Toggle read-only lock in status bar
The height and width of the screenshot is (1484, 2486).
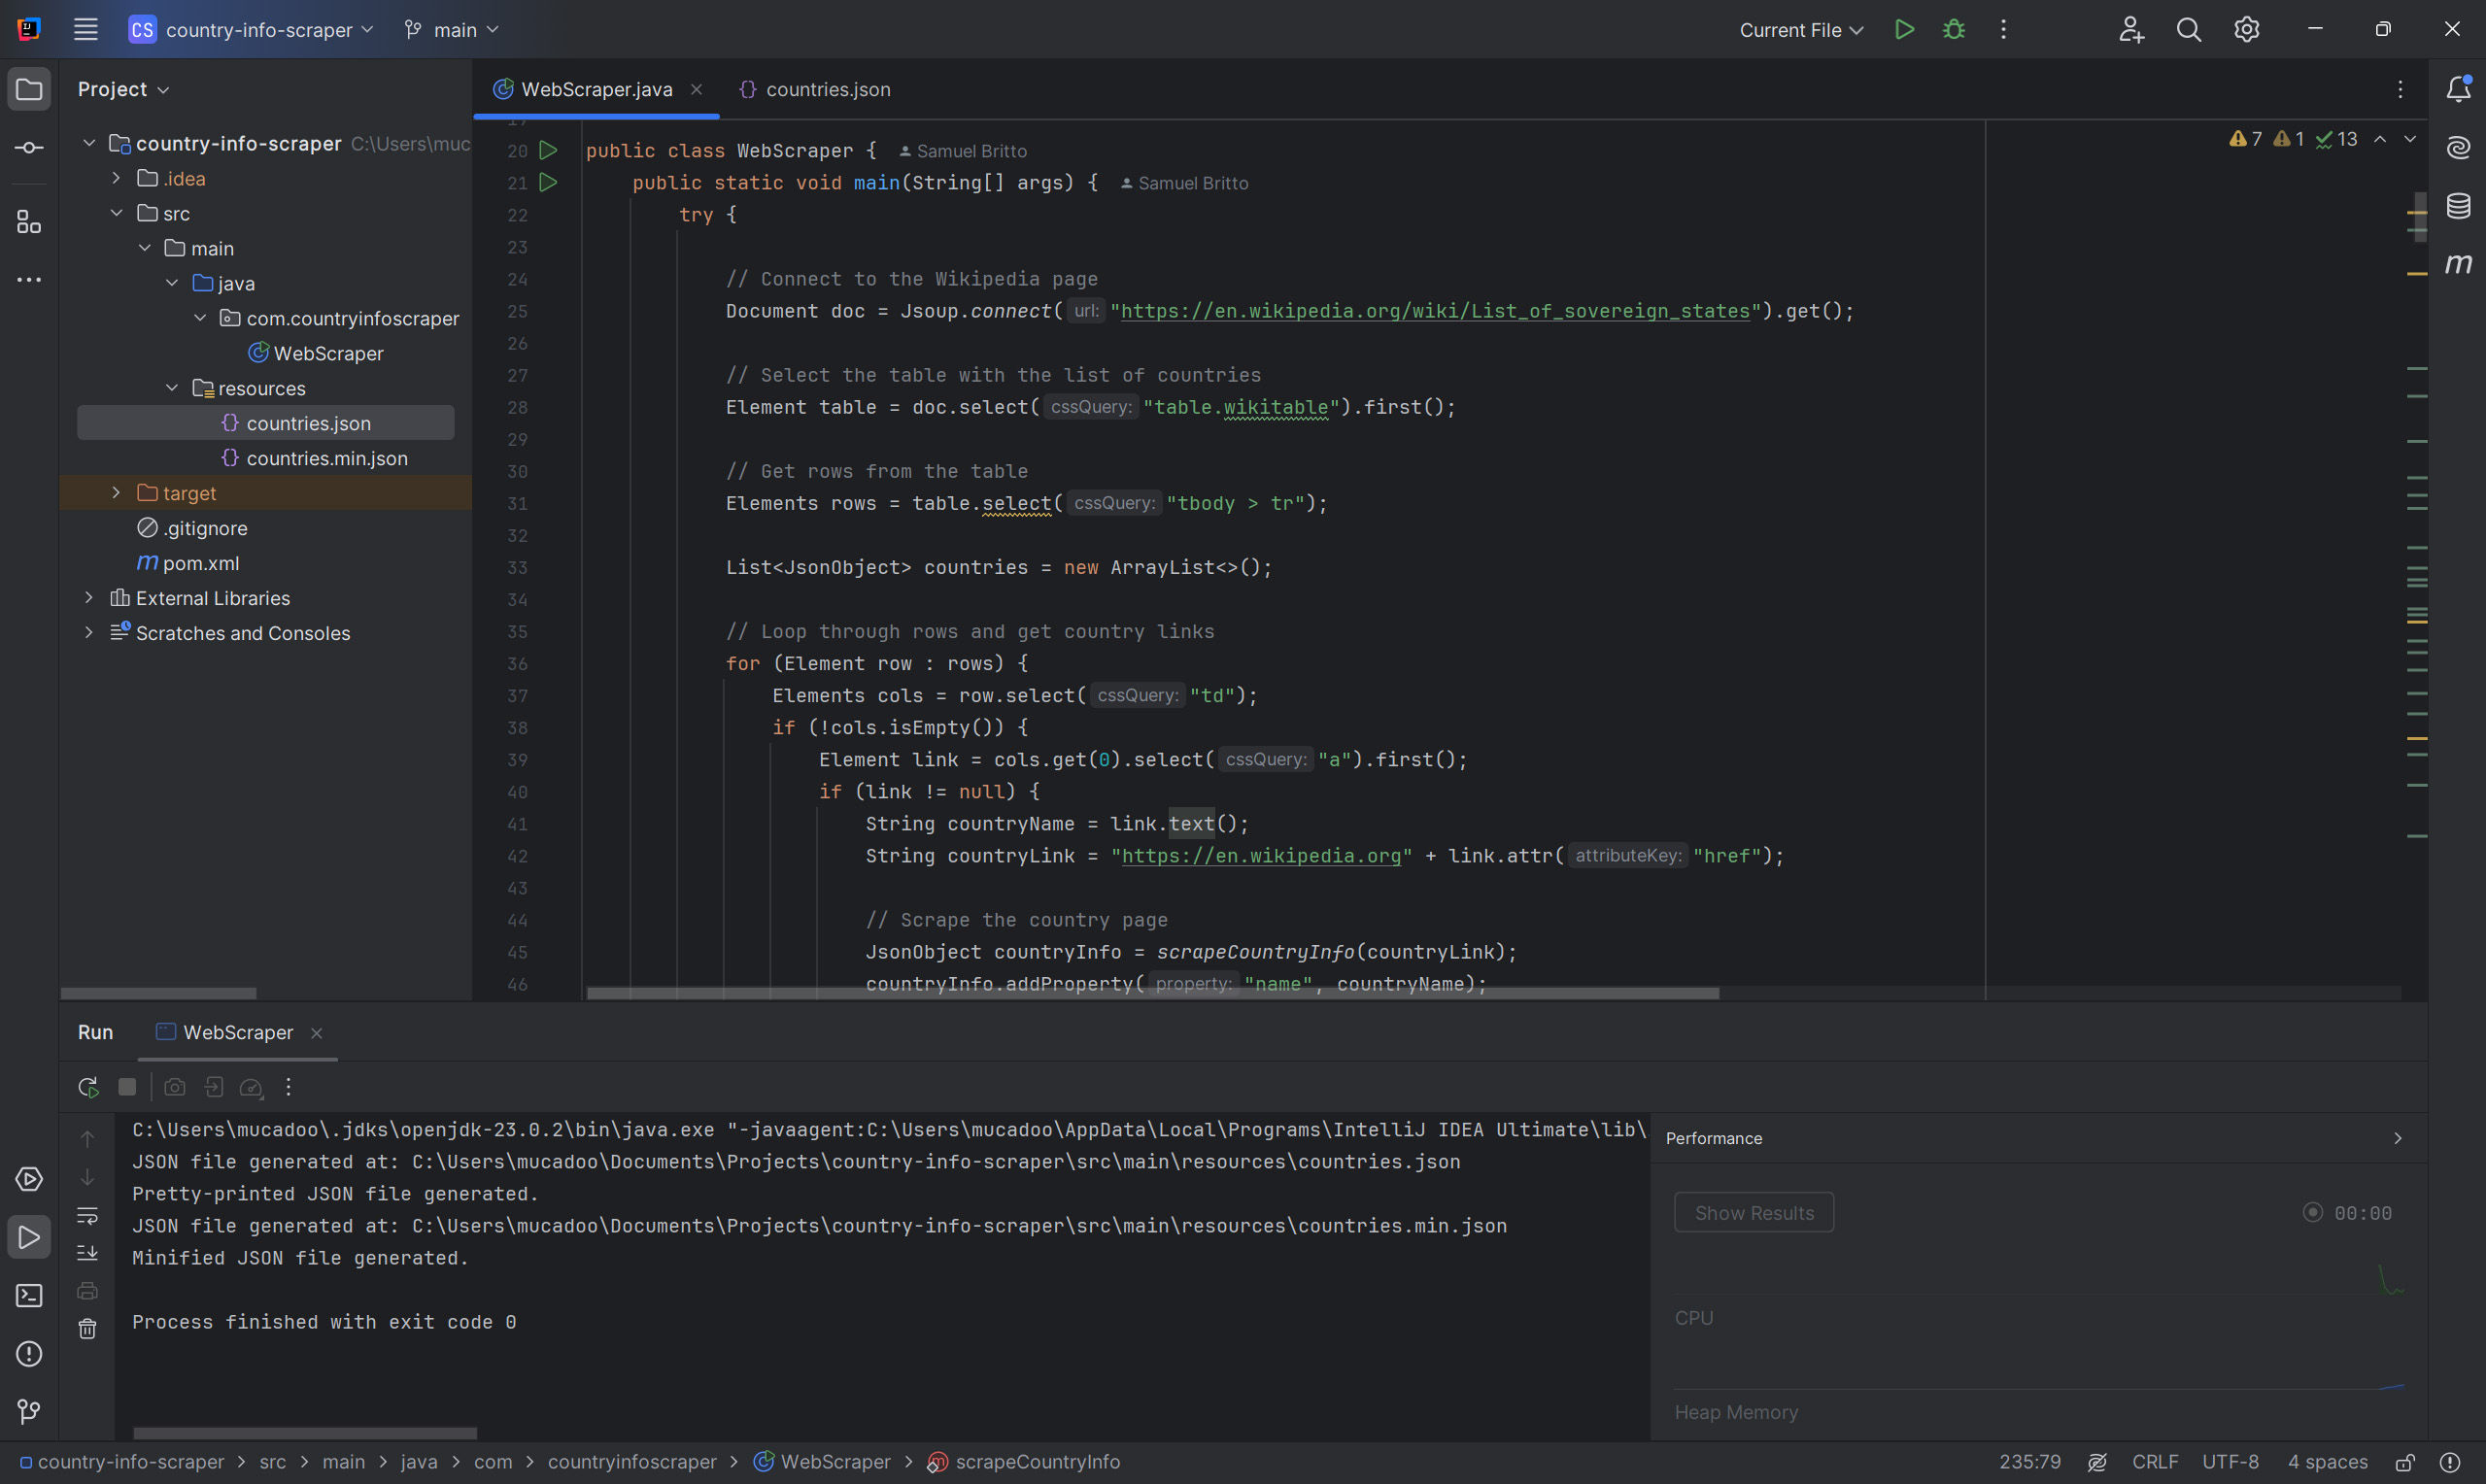pyautogui.click(x=2405, y=1462)
